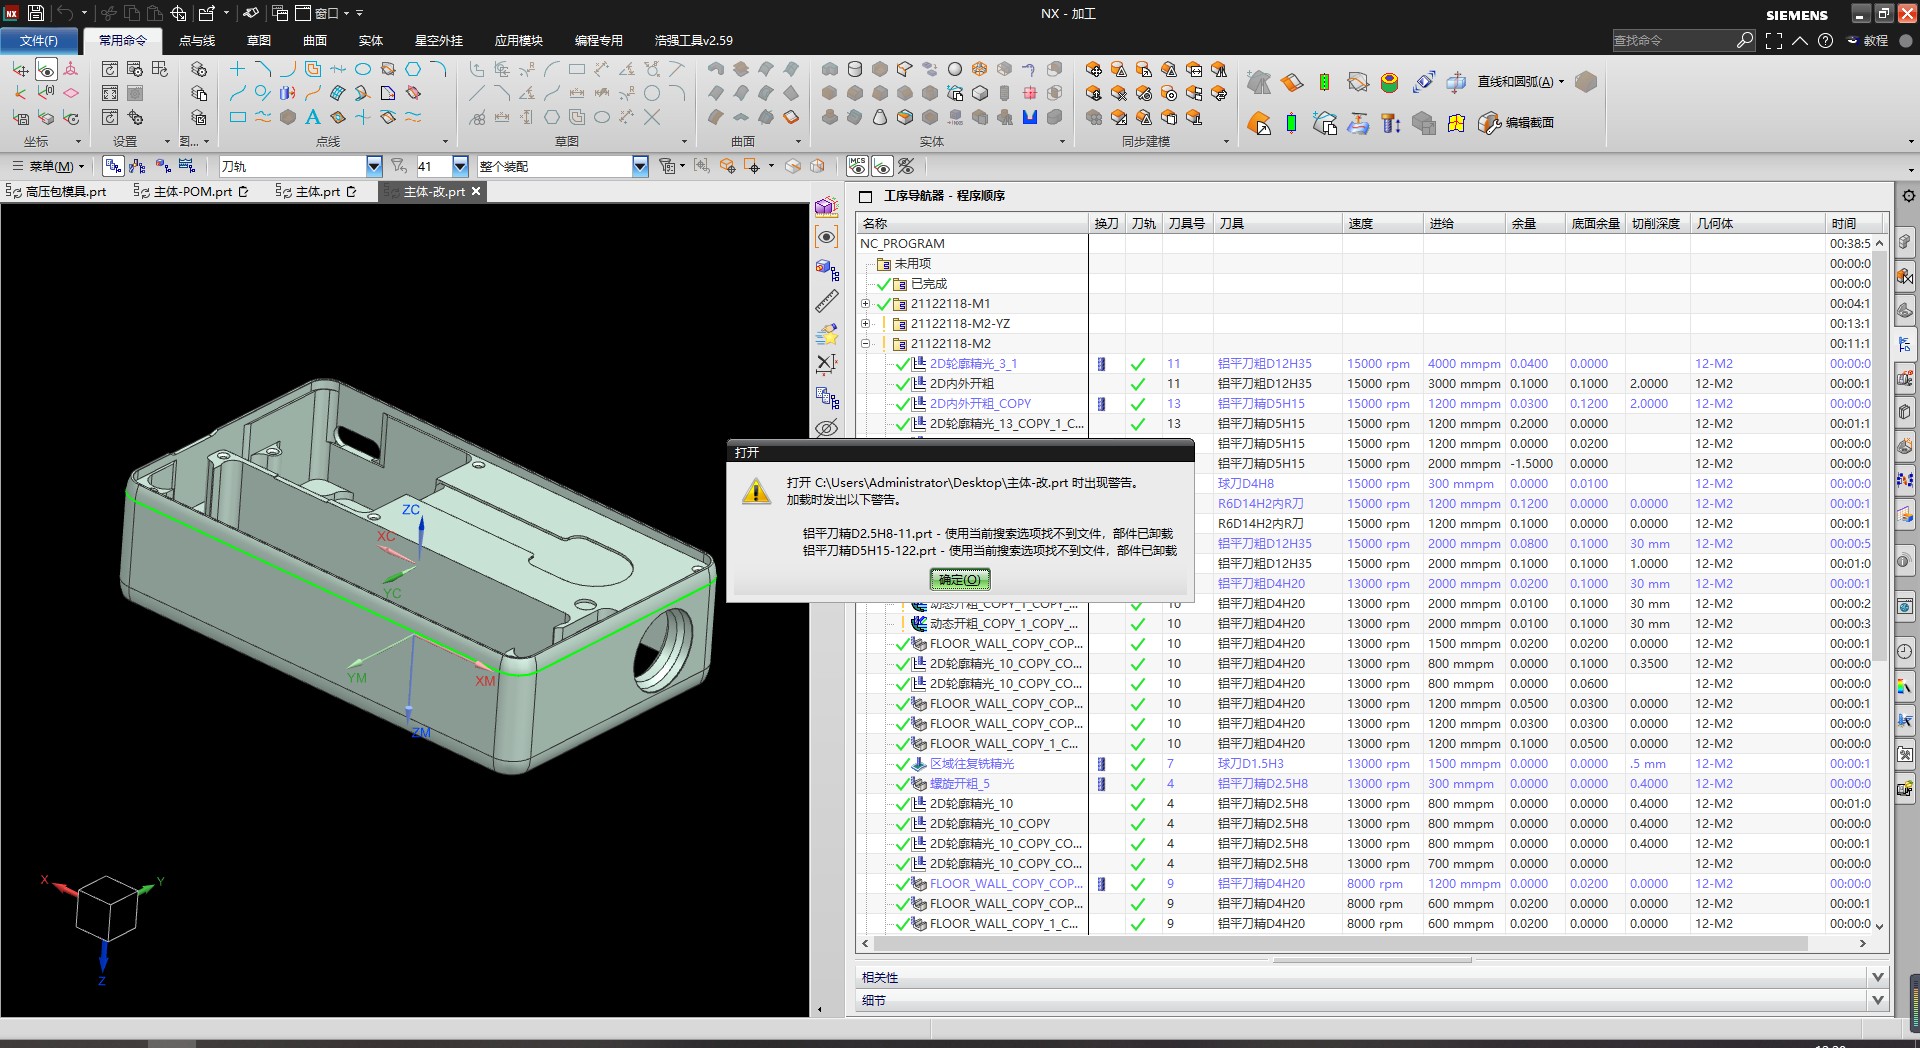Viewport: 1920px width, 1048px height.
Task: Close the 主体-改.prt tab
Action: pyautogui.click(x=476, y=191)
